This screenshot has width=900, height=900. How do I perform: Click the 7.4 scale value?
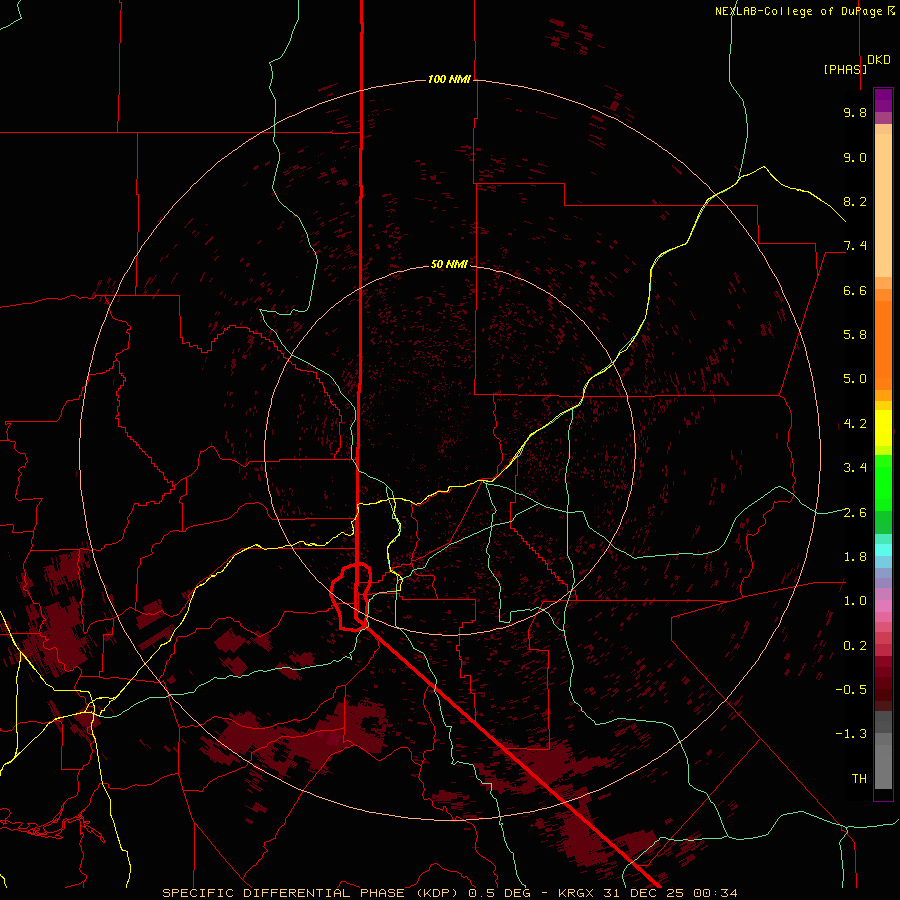[x=855, y=246]
